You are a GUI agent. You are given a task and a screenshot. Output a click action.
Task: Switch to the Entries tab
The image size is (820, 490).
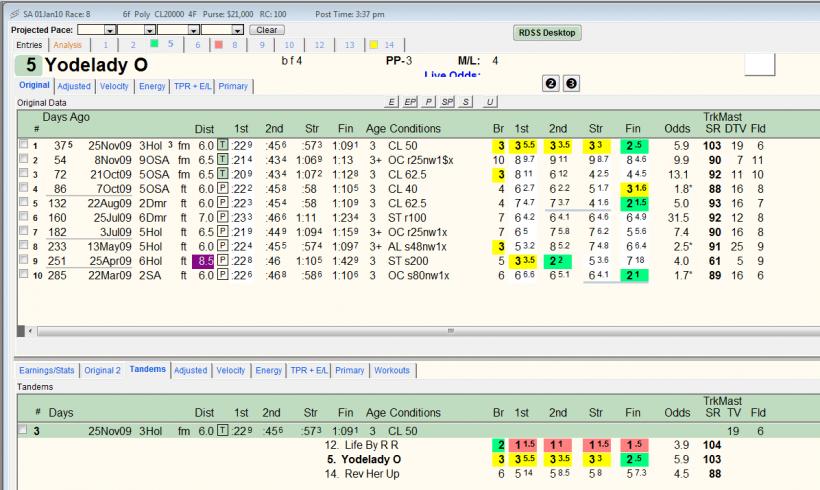click(29, 45)
